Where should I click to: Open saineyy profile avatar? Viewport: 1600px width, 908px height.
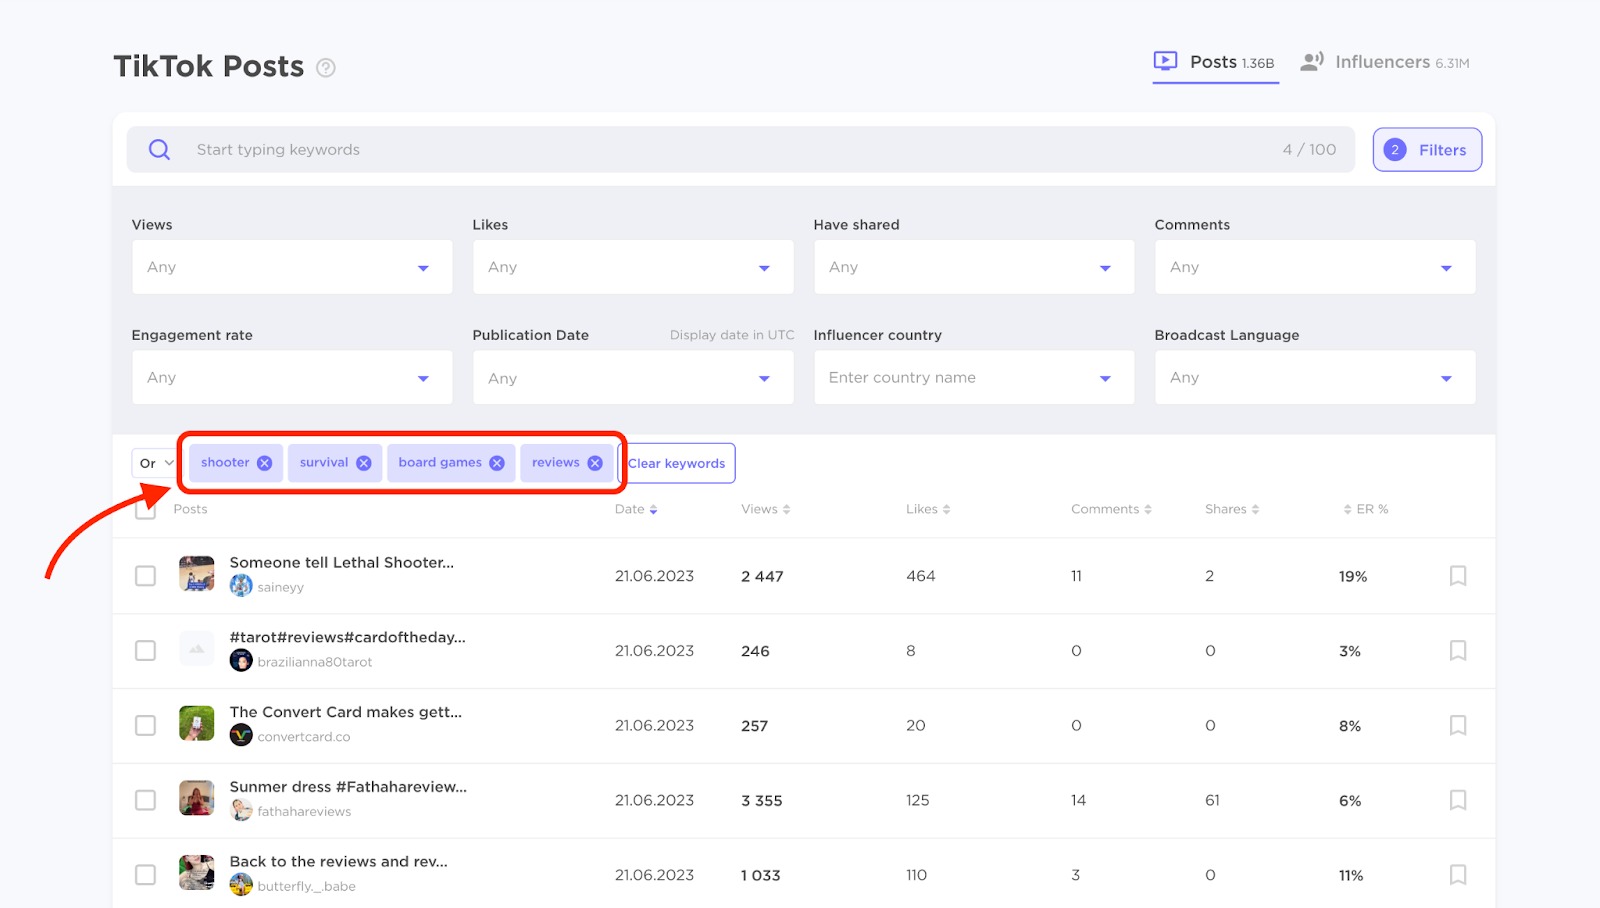click(x=241, y=587)
